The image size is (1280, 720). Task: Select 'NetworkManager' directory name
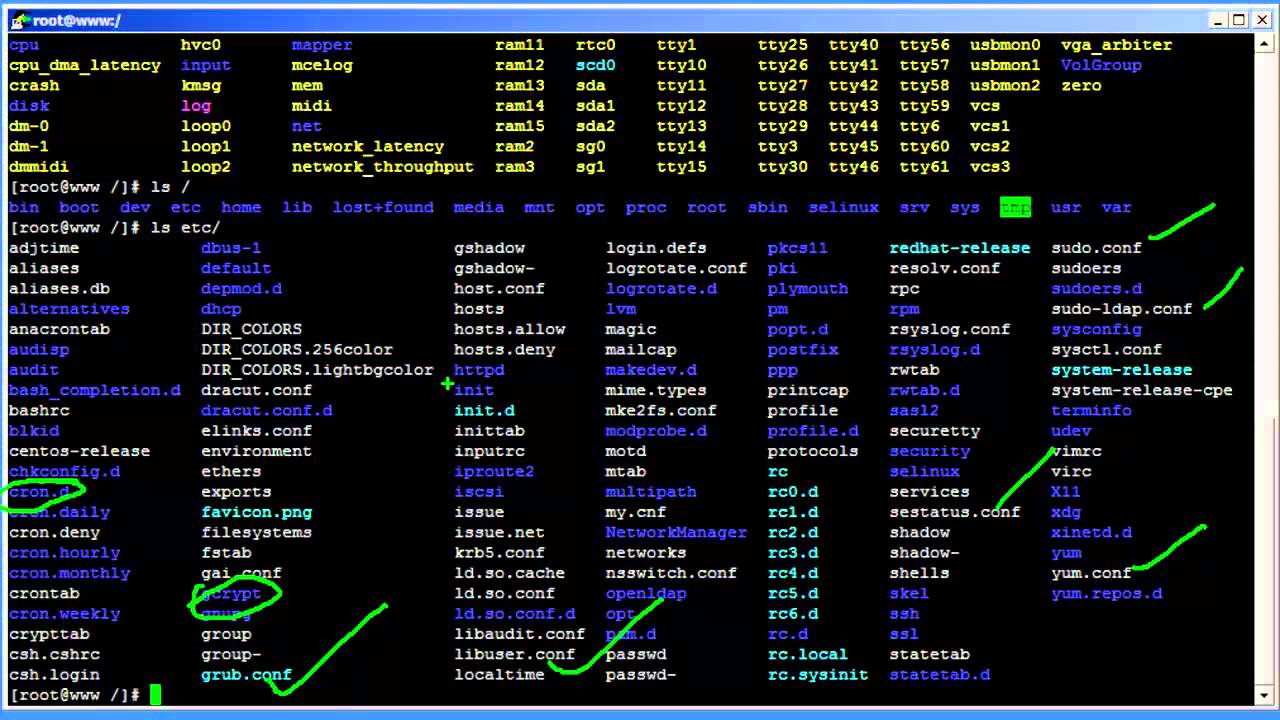click(676, 532)
